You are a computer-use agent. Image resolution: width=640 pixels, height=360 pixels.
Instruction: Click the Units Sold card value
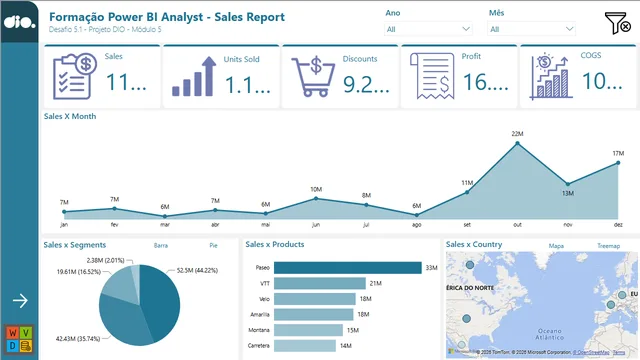(x=247, y=85)
